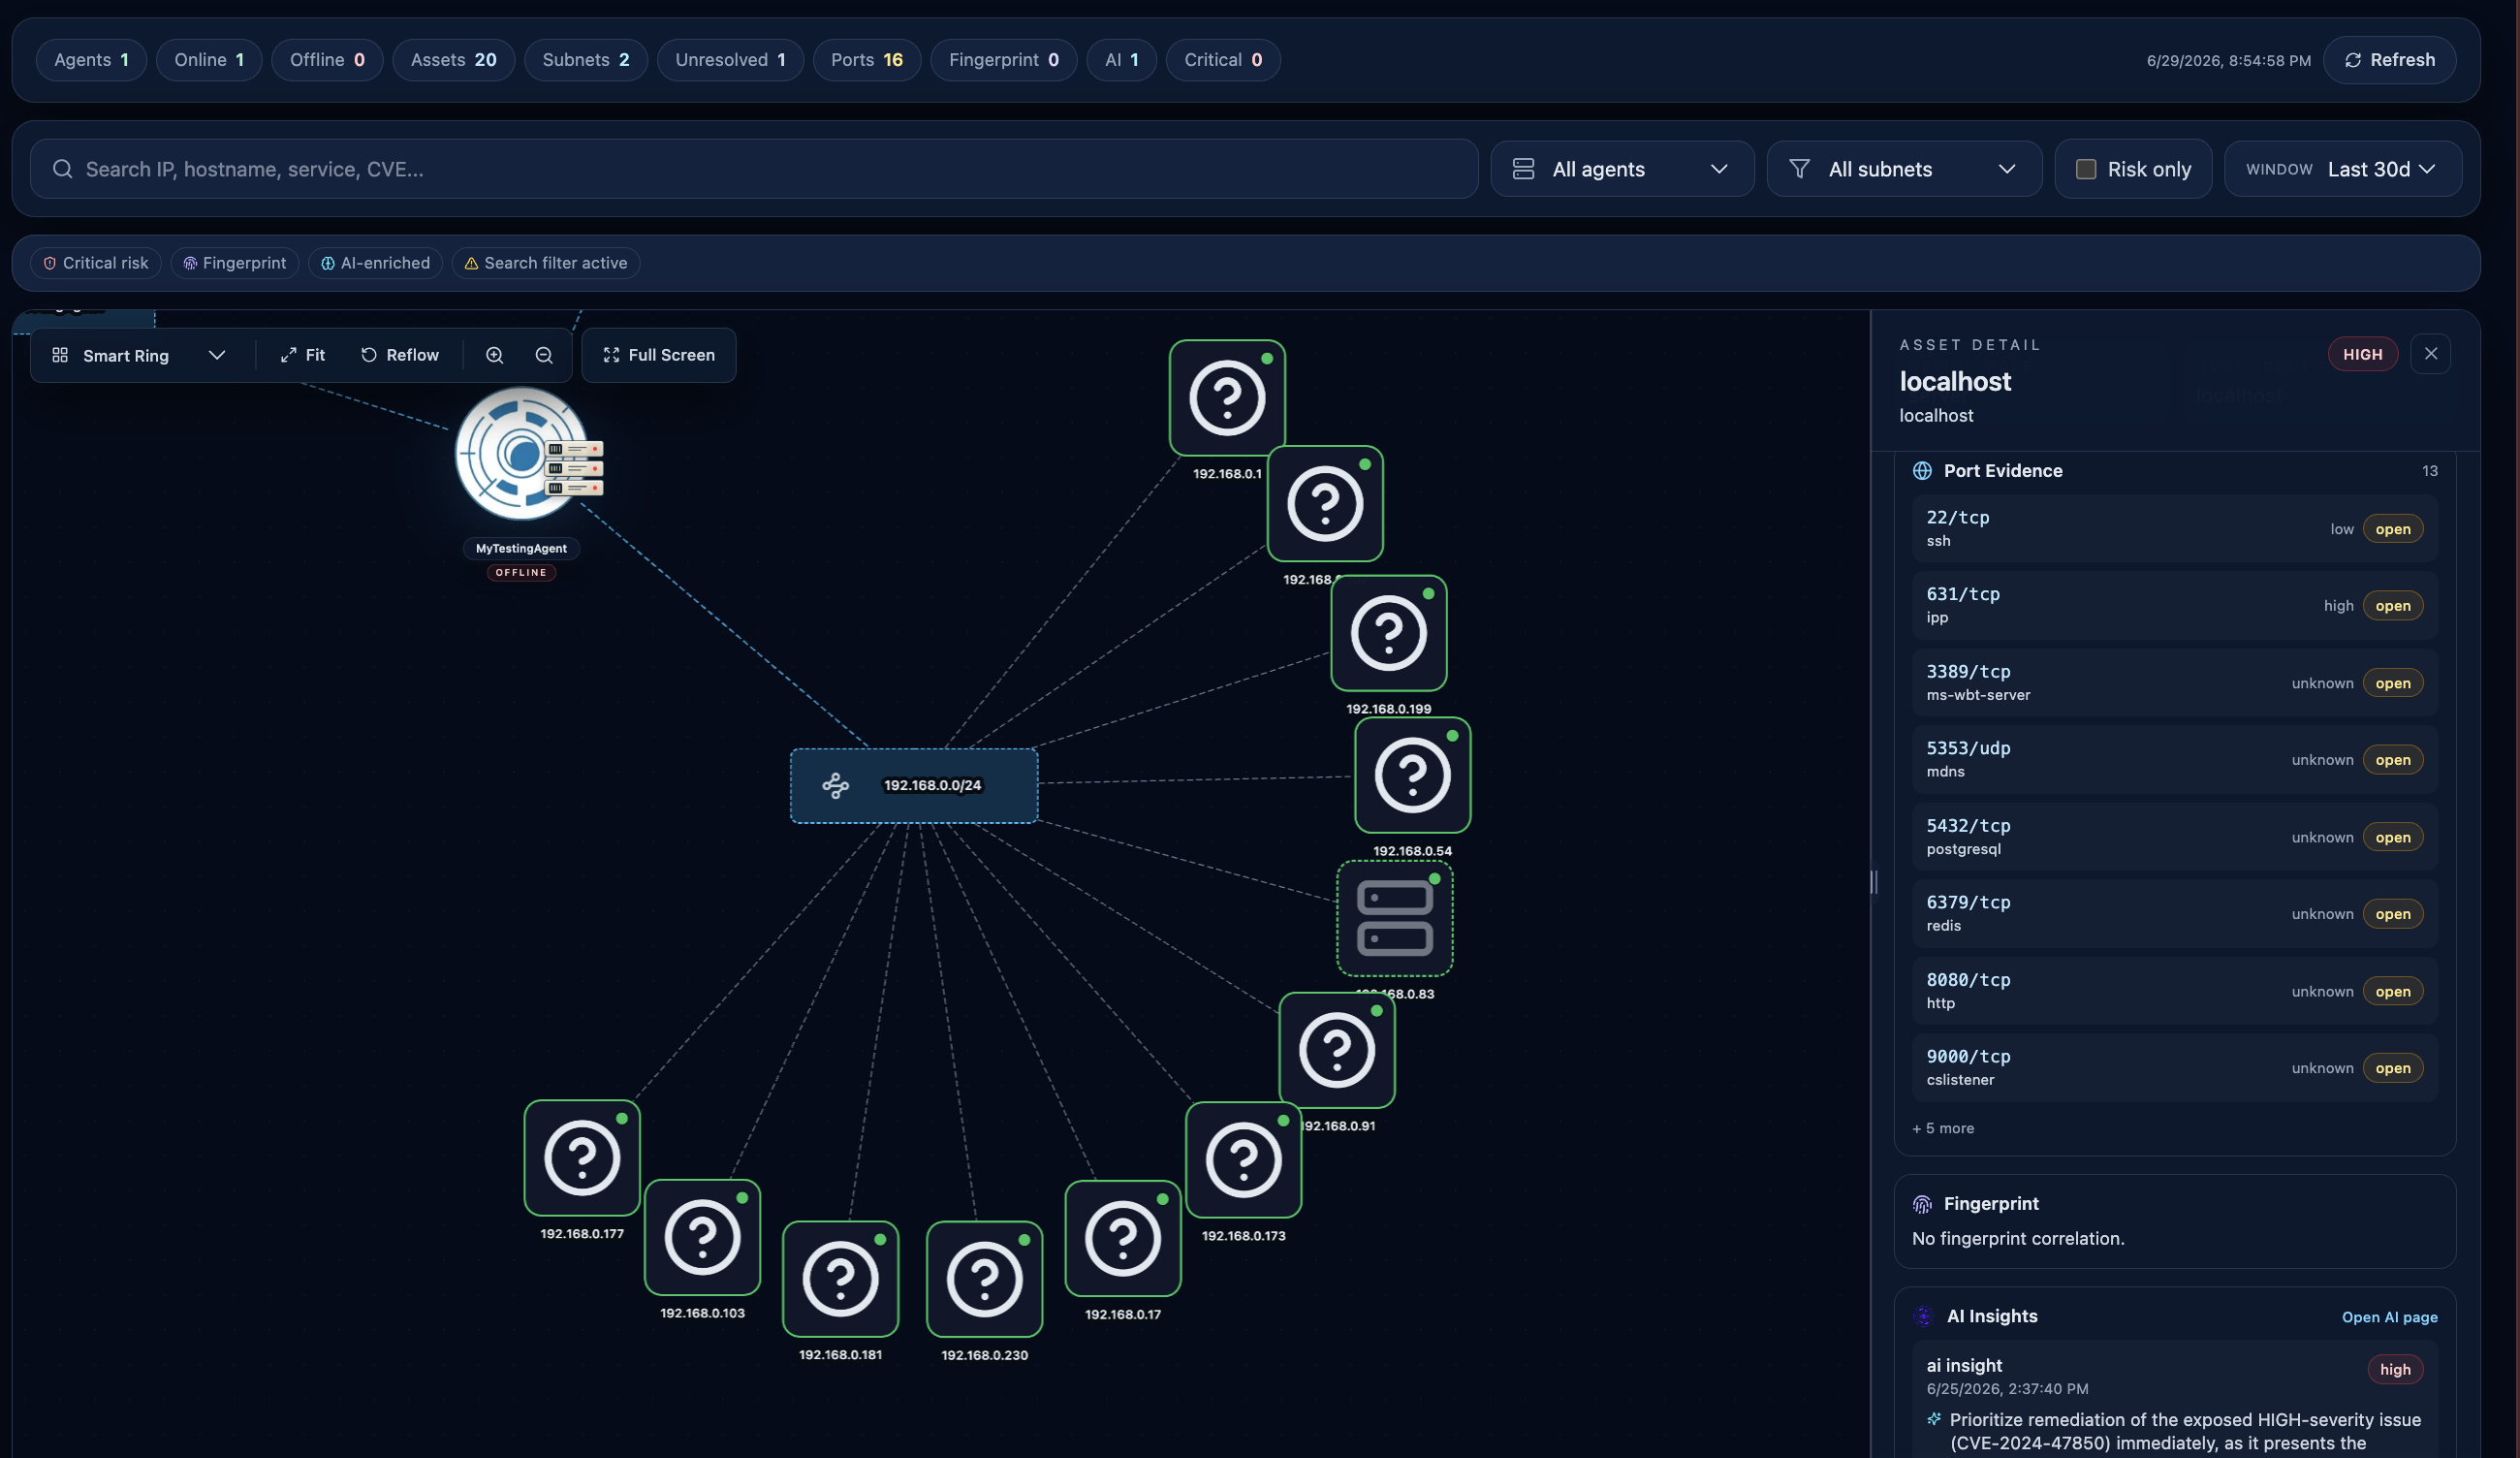The height and width of the screenshot is (1458, 2520).
Task: Focus the IP, hostname, service search field
Action: [x=754, y=169]
